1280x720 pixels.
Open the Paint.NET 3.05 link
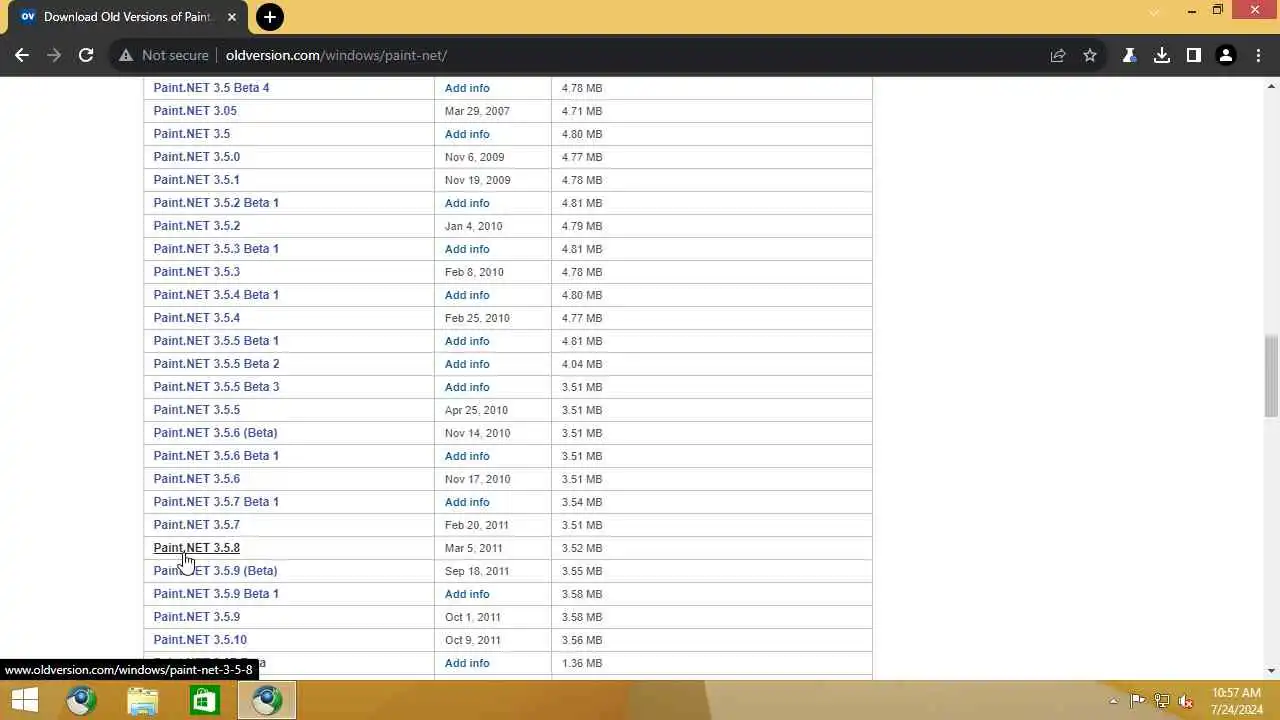click(x=195, y=111)
